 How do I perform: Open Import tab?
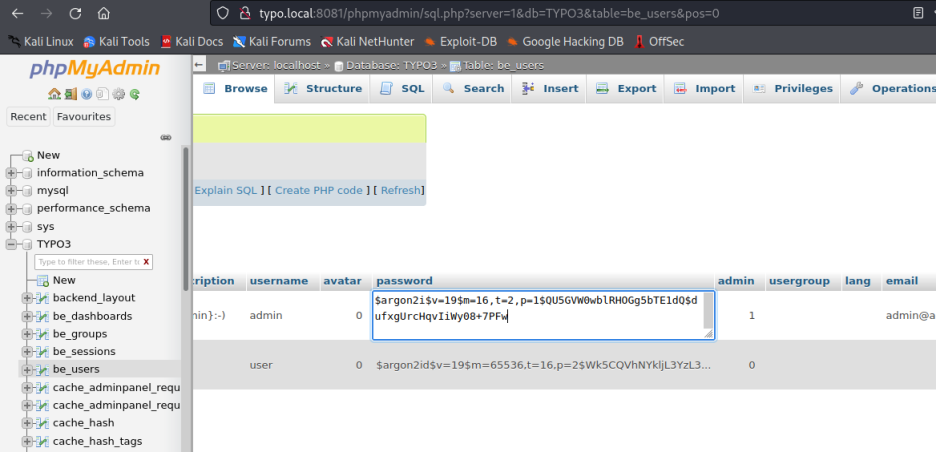704,88
